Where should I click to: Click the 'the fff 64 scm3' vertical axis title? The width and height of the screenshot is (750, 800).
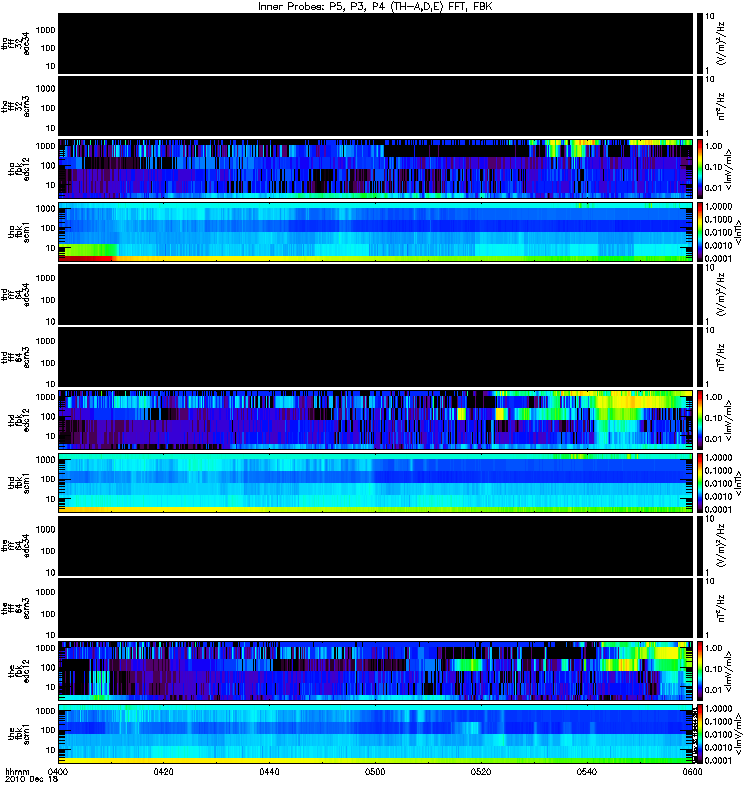click(16, 608)
